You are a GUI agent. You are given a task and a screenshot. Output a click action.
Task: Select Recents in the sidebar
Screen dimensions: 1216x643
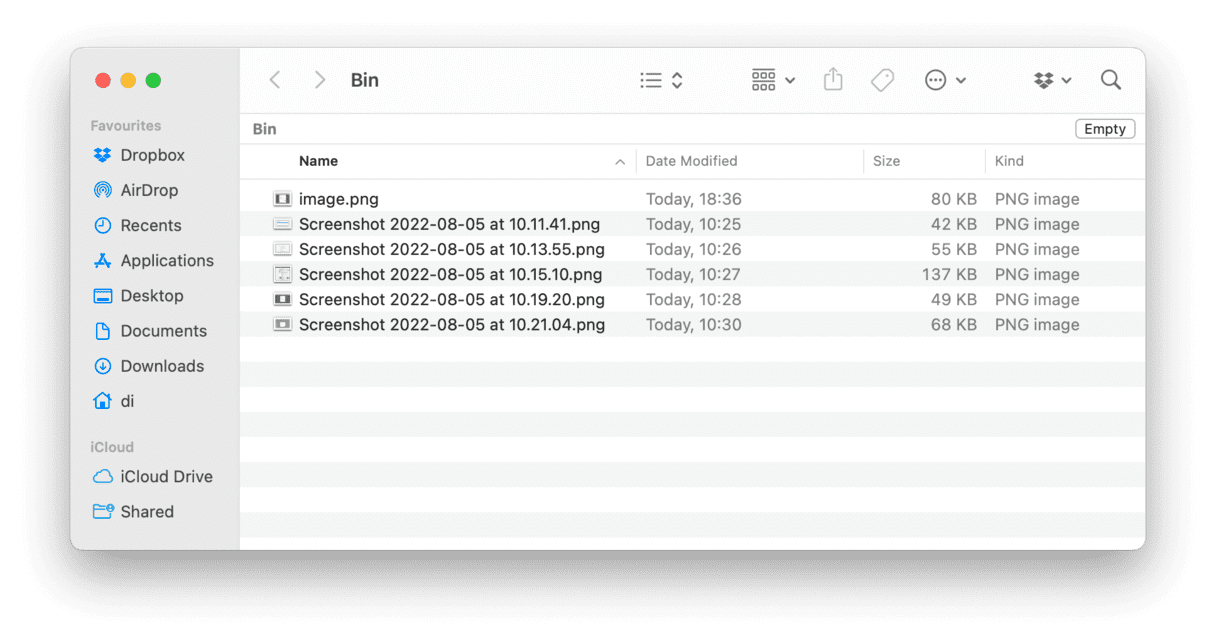(152, 225)
